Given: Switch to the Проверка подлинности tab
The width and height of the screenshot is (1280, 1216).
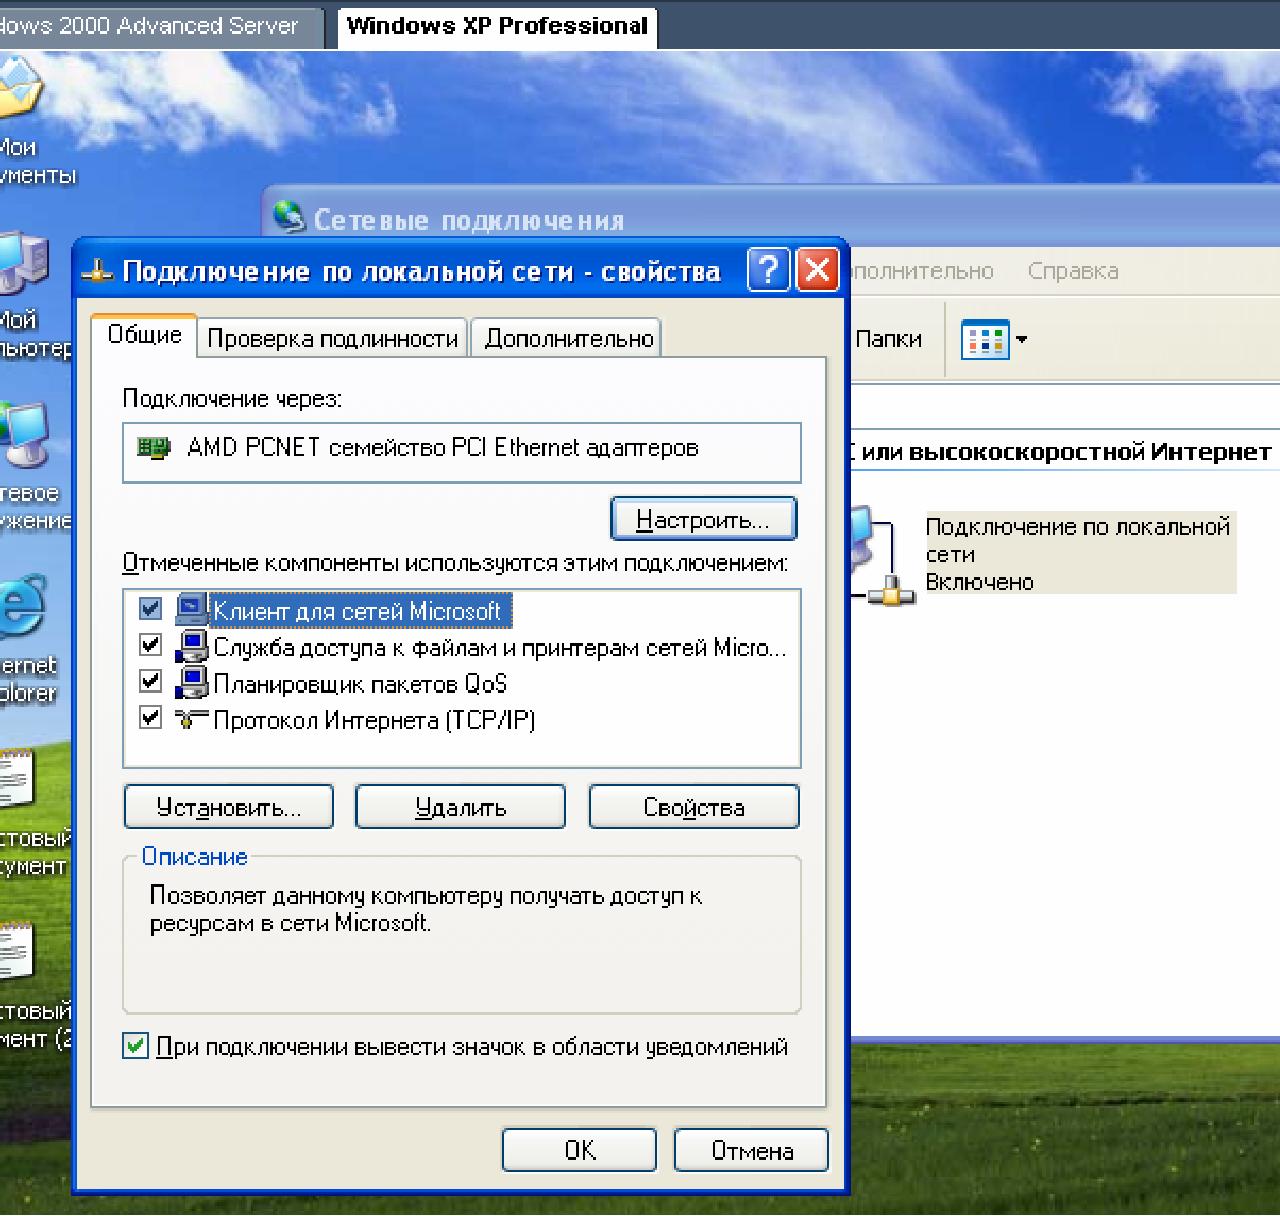Looking at the screenshot, I should [332, 339].
